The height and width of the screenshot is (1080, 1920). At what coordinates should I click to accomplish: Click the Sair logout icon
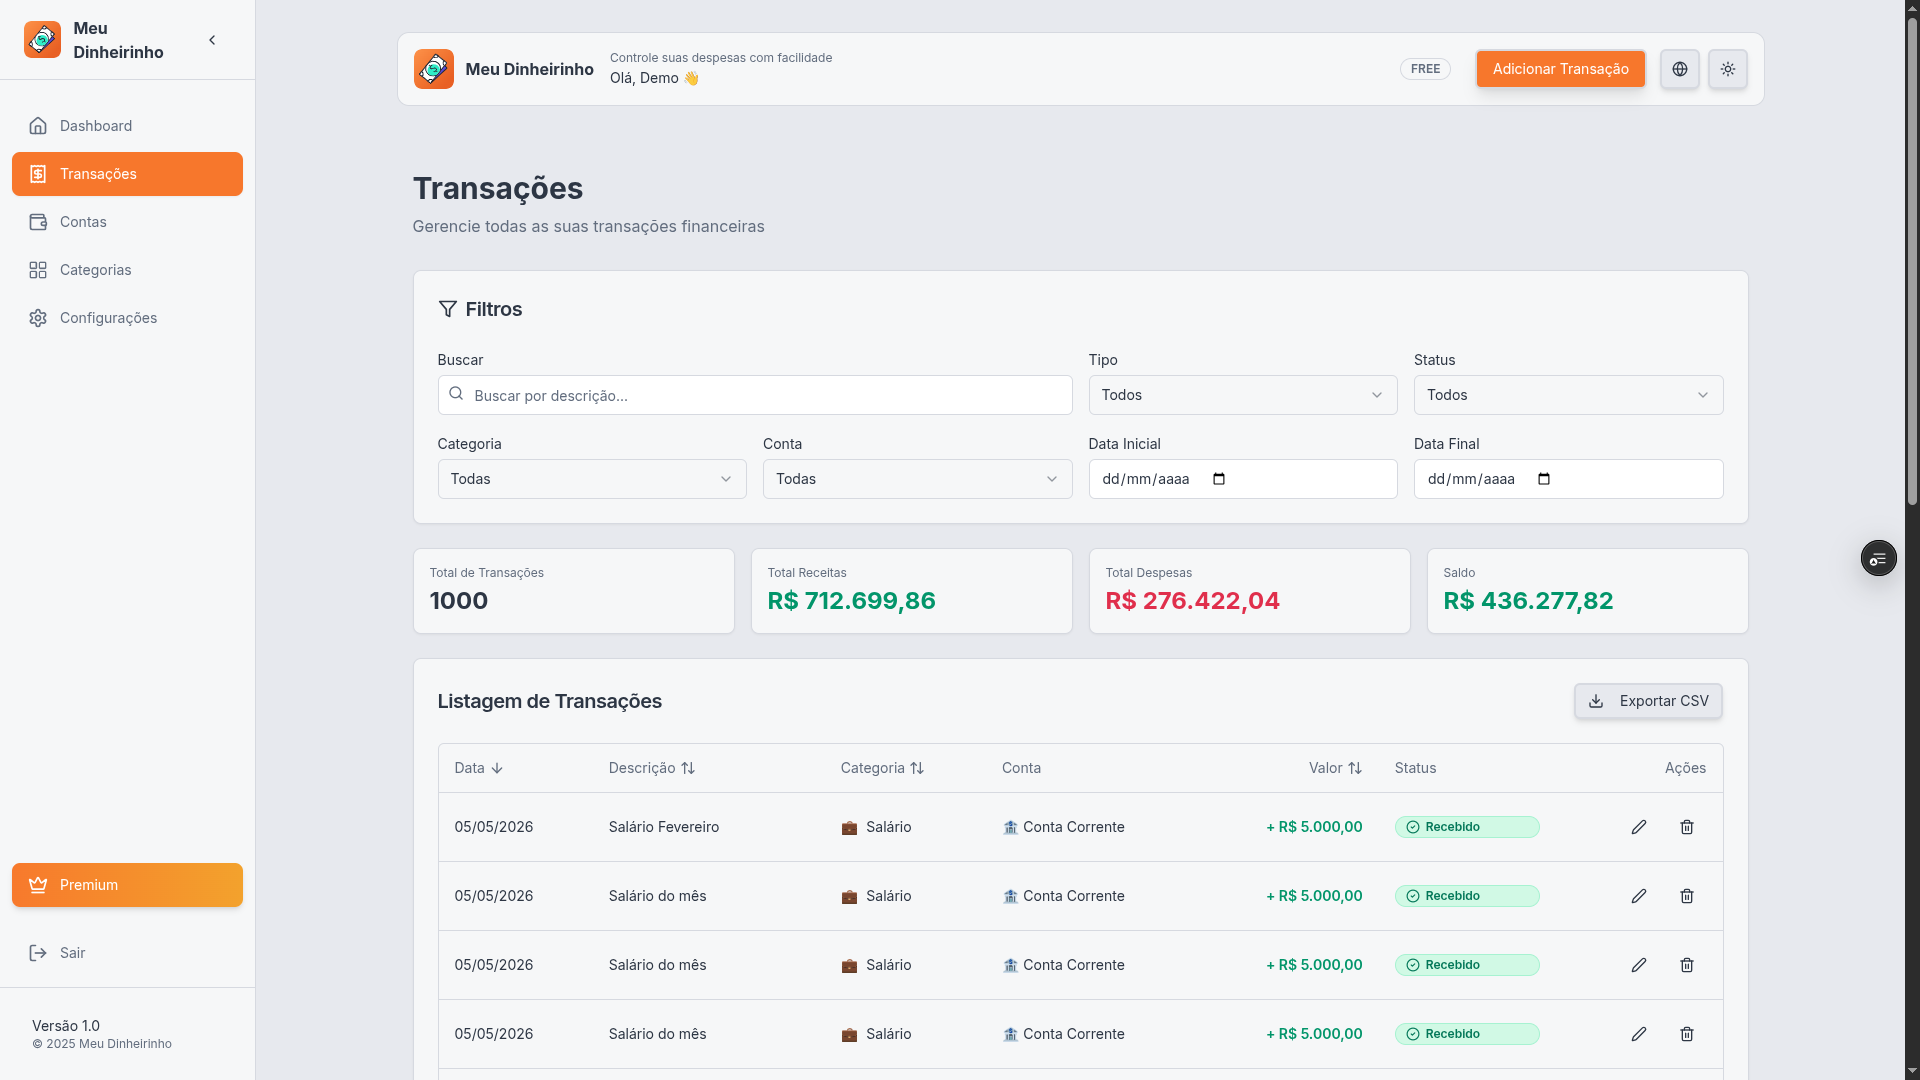pyautogui.click(x=38, y=953)
